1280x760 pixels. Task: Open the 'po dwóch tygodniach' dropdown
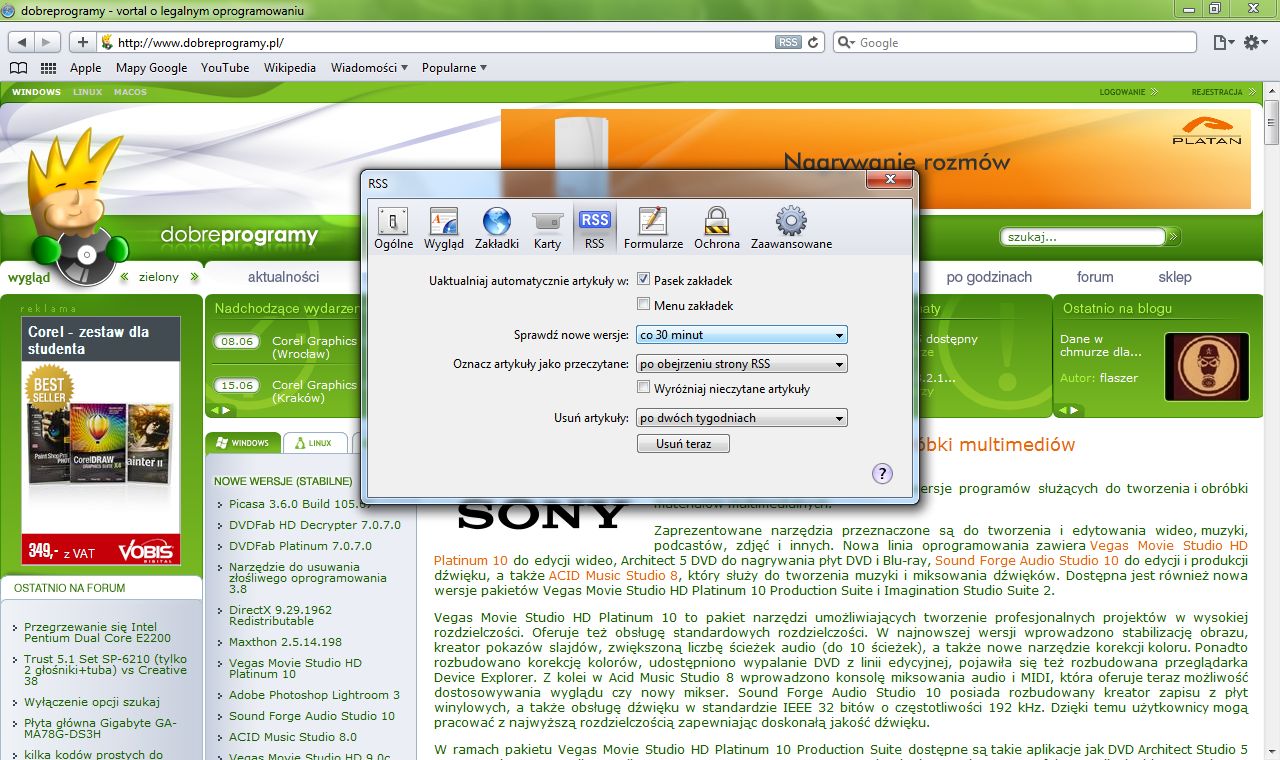pyautogui.click(x=742, y=418)
